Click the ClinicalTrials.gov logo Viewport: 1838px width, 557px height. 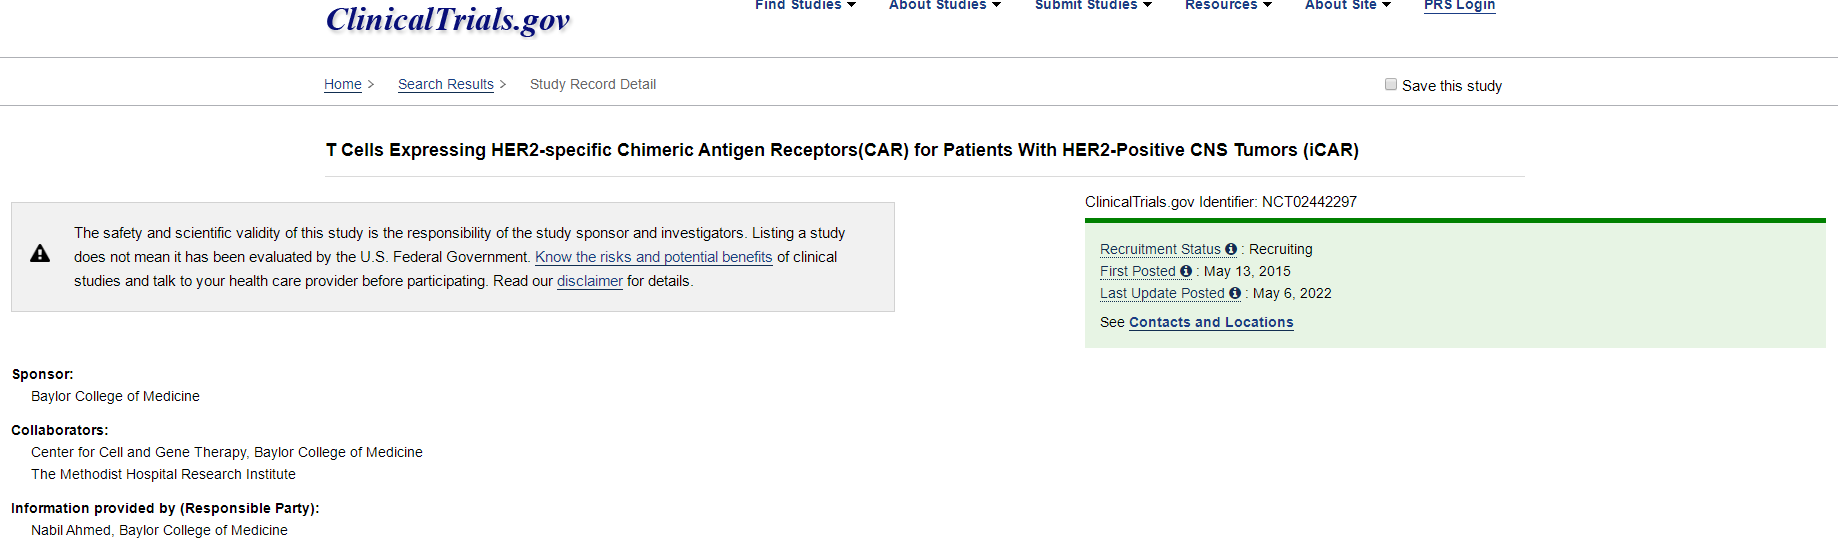click(448, 19)
